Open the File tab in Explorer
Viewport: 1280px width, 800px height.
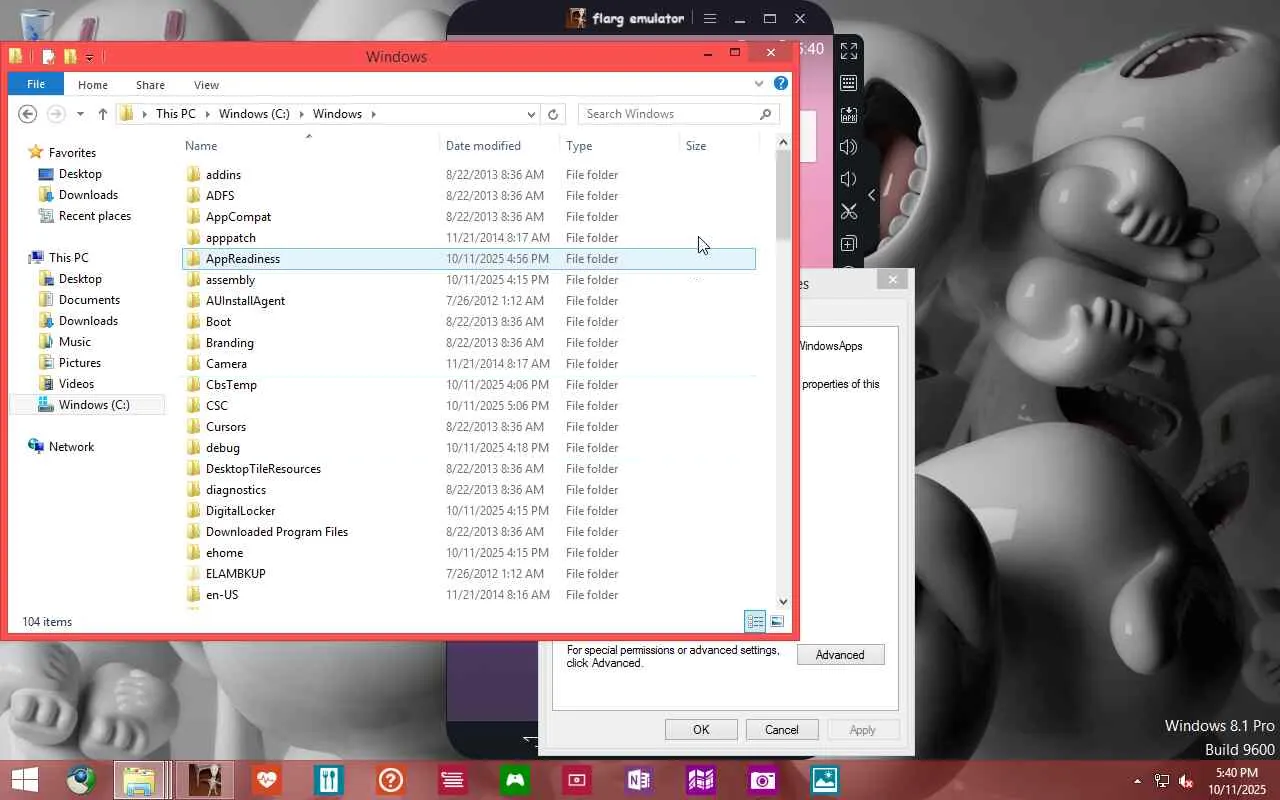[36, 85]
